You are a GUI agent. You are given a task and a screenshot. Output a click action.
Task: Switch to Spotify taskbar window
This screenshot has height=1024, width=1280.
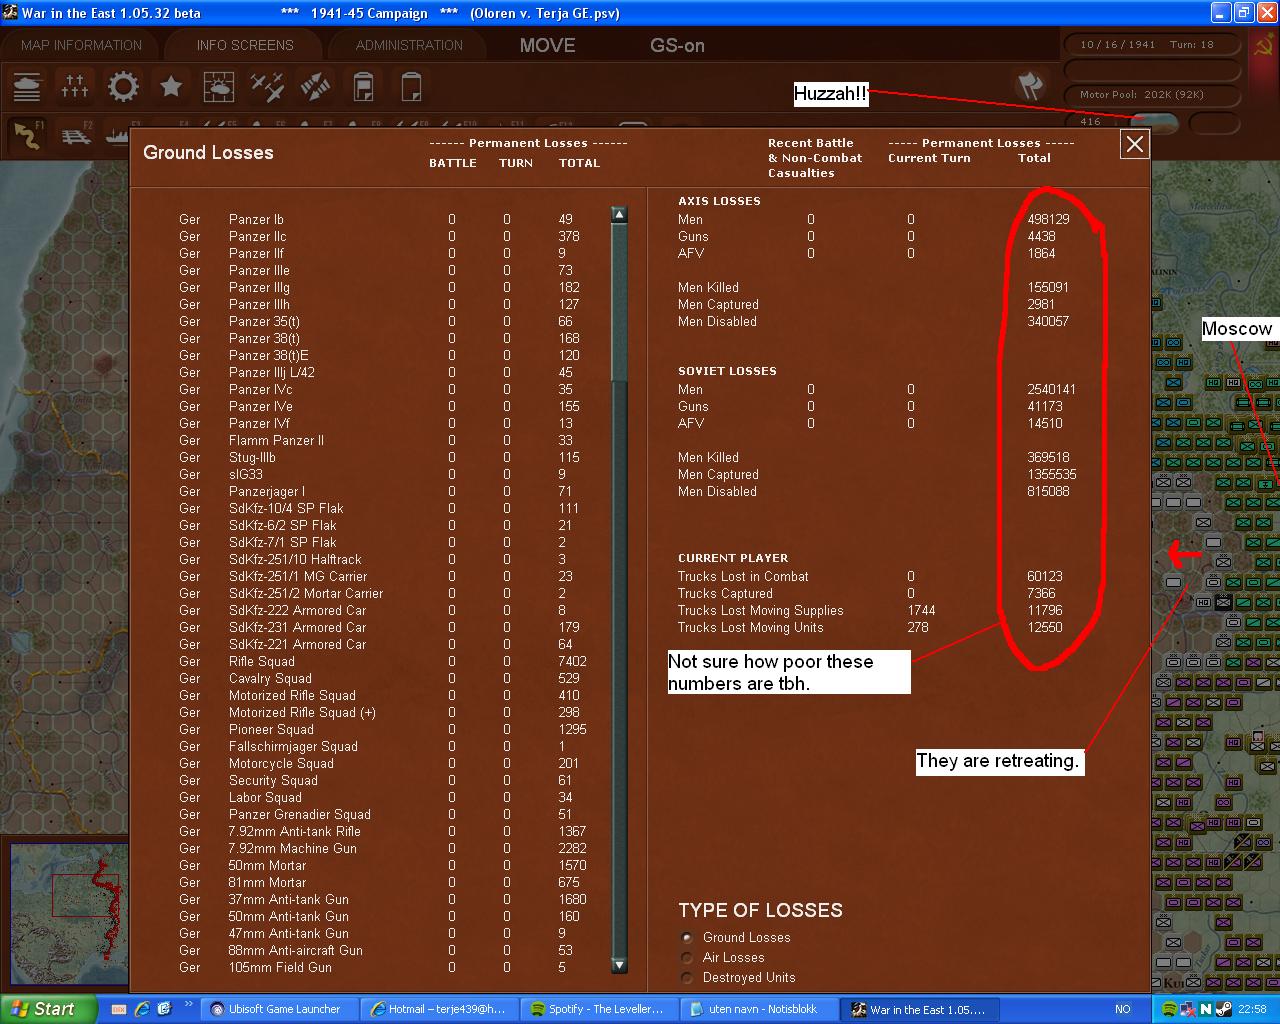(597, 1009)
